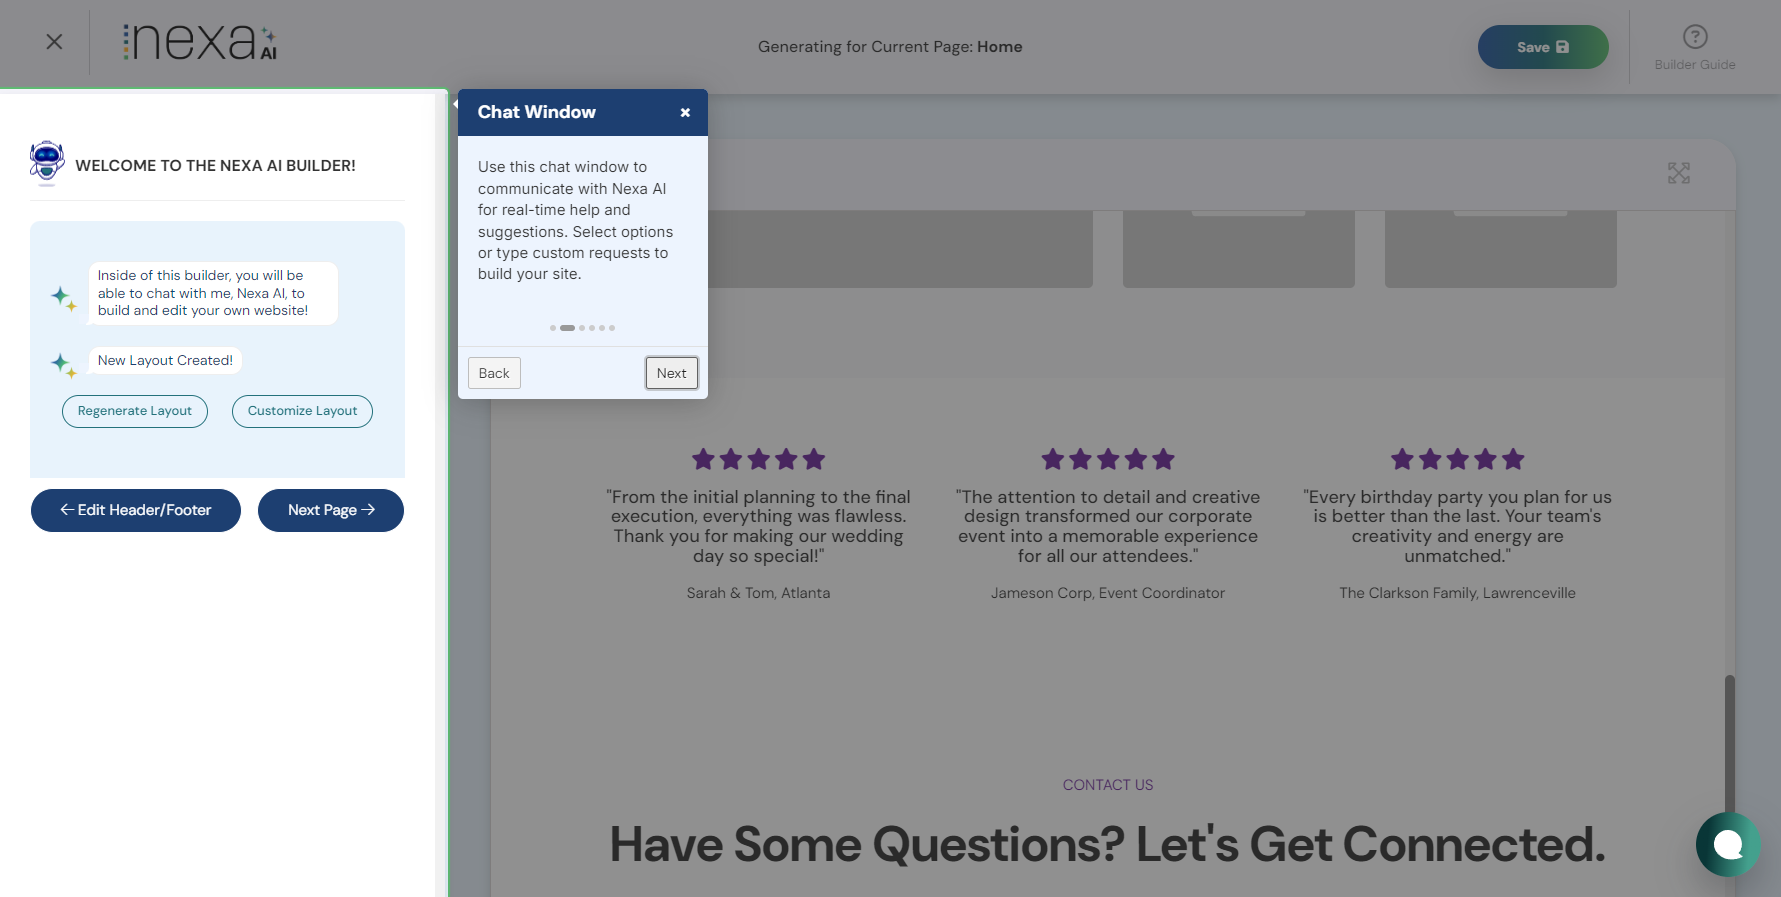Open the Builder Guide help icon
Image resolution: width=1781 pixels, height=897 pixels.
tap(1695, 37)
